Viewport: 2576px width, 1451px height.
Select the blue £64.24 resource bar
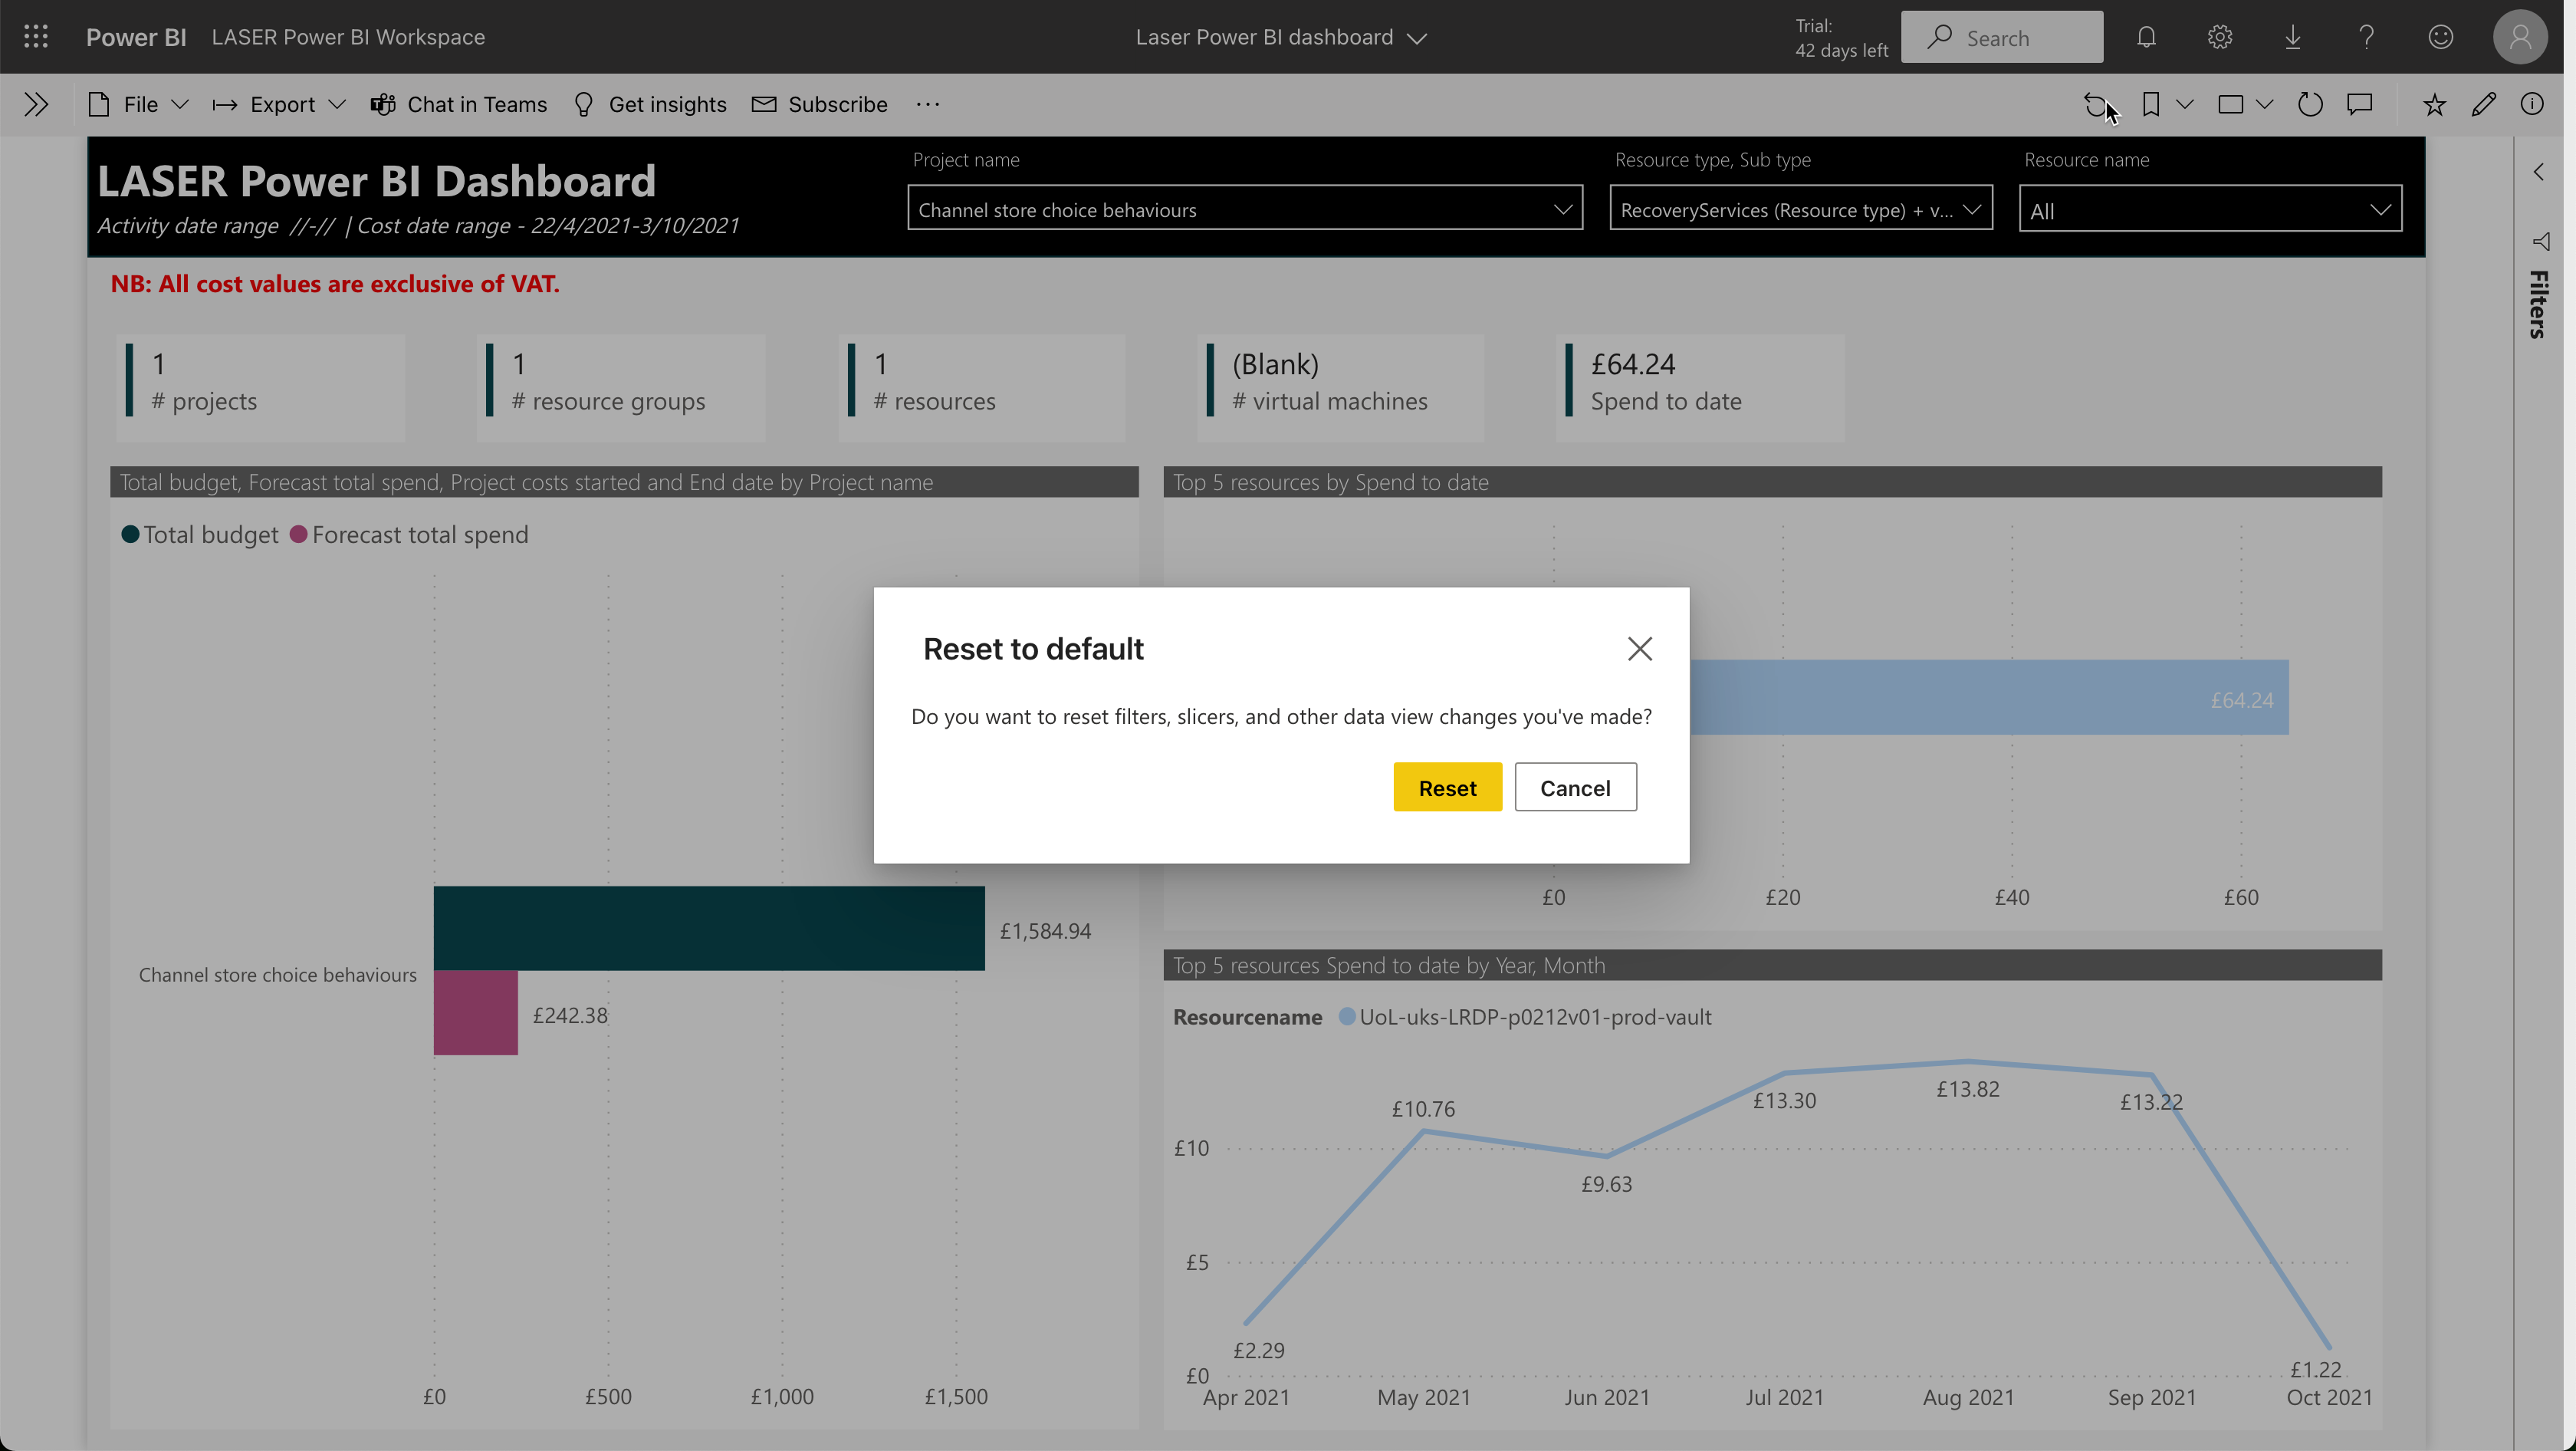(x=1989, y=697)
